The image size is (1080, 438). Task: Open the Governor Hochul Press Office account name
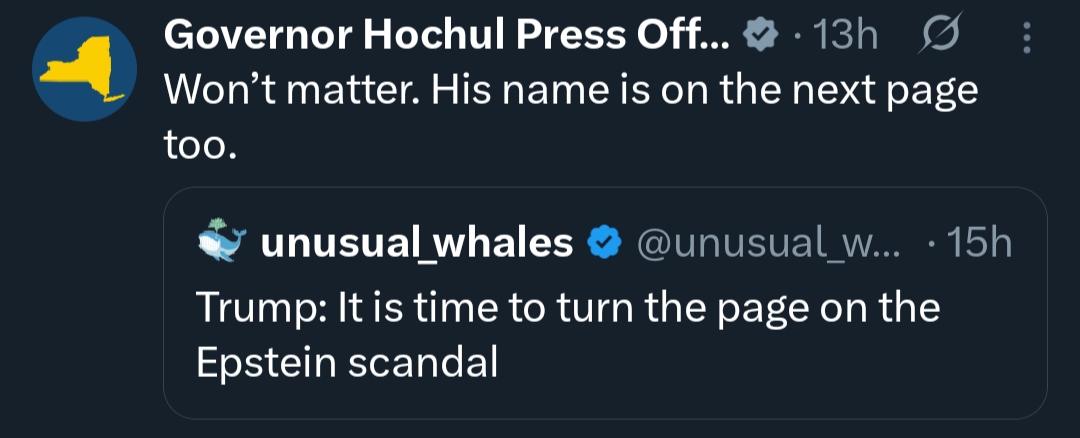click(x=448, y=37)
